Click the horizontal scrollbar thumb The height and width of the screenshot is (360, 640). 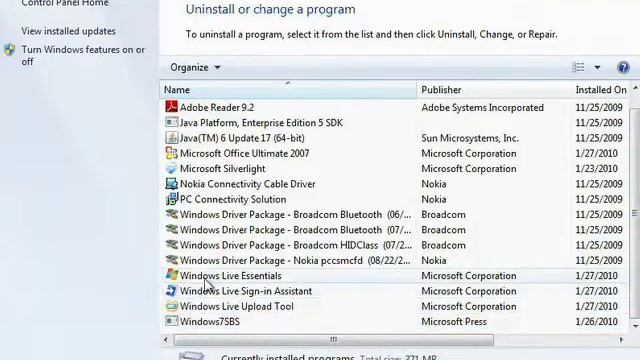pos(333,339)
